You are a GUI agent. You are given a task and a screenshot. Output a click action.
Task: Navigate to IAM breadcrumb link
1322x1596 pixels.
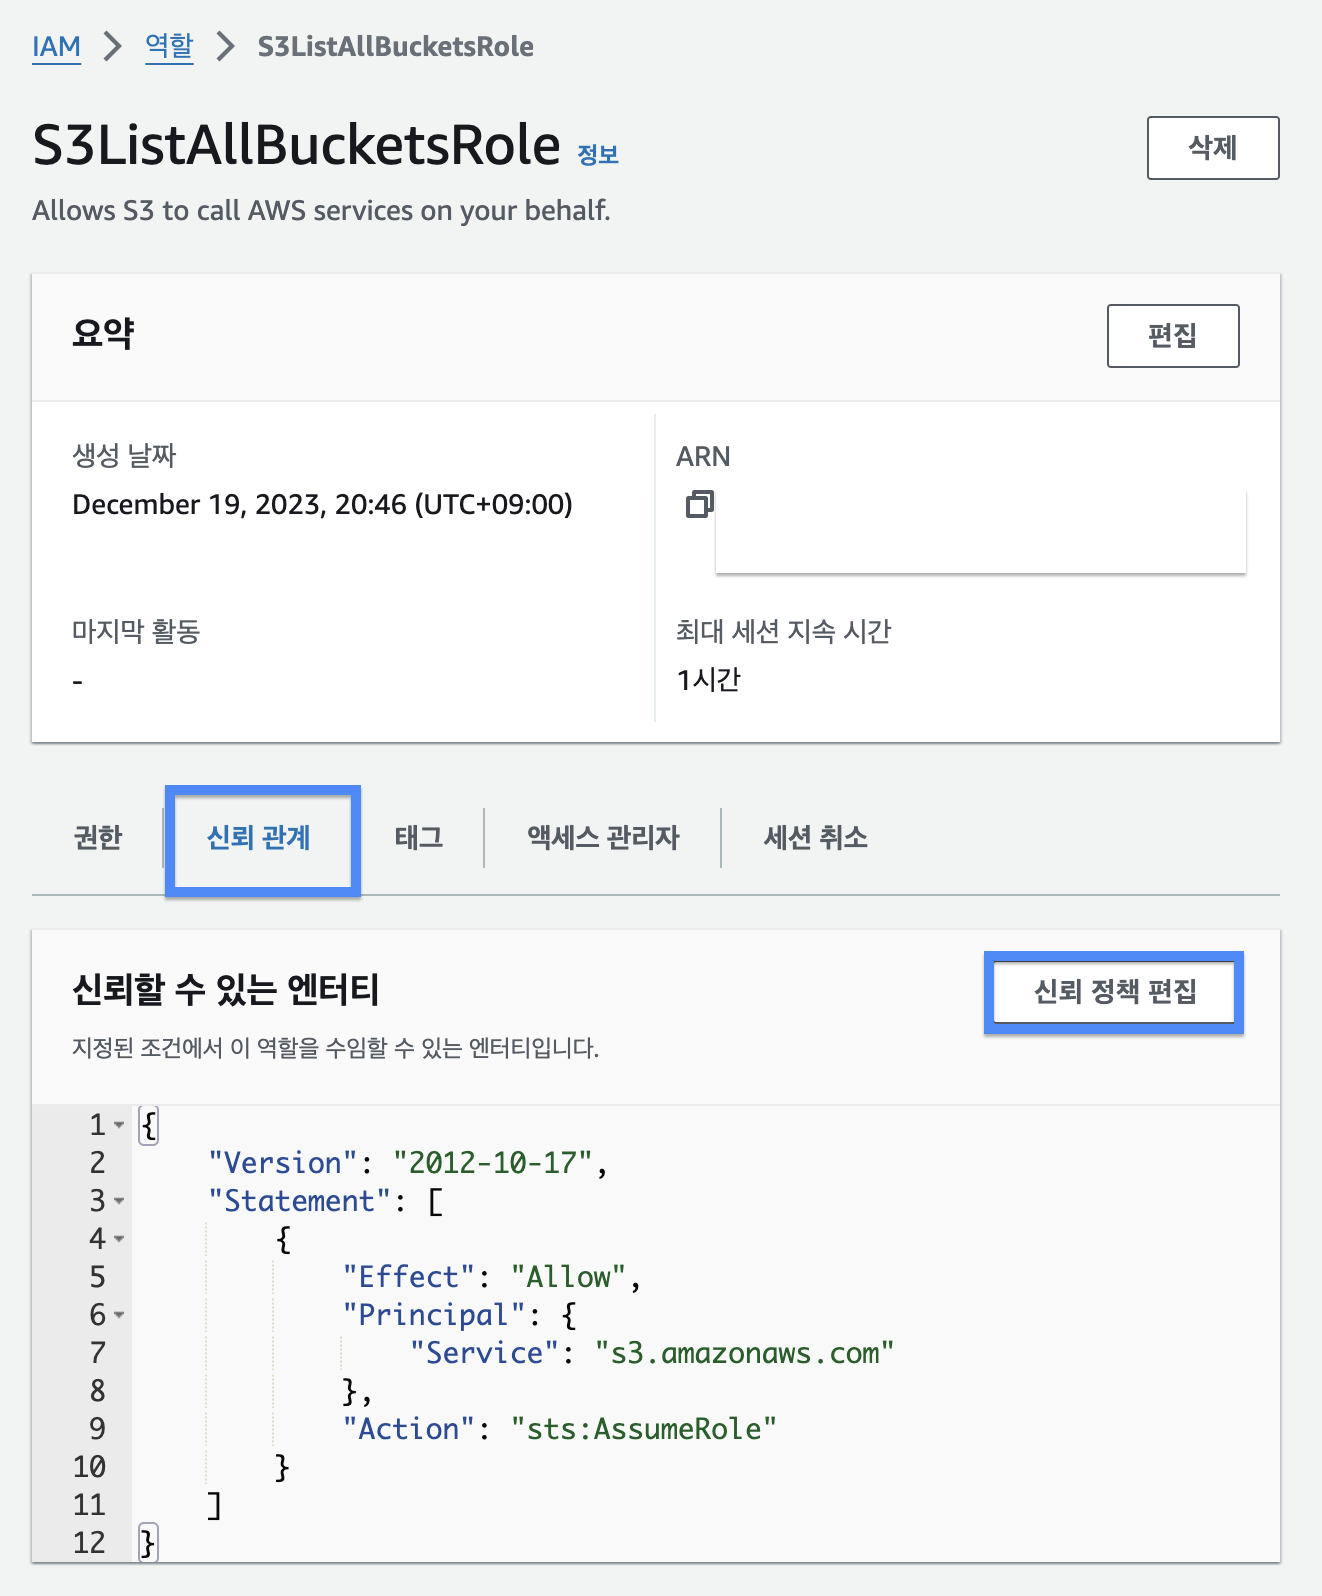click(56, 47)
